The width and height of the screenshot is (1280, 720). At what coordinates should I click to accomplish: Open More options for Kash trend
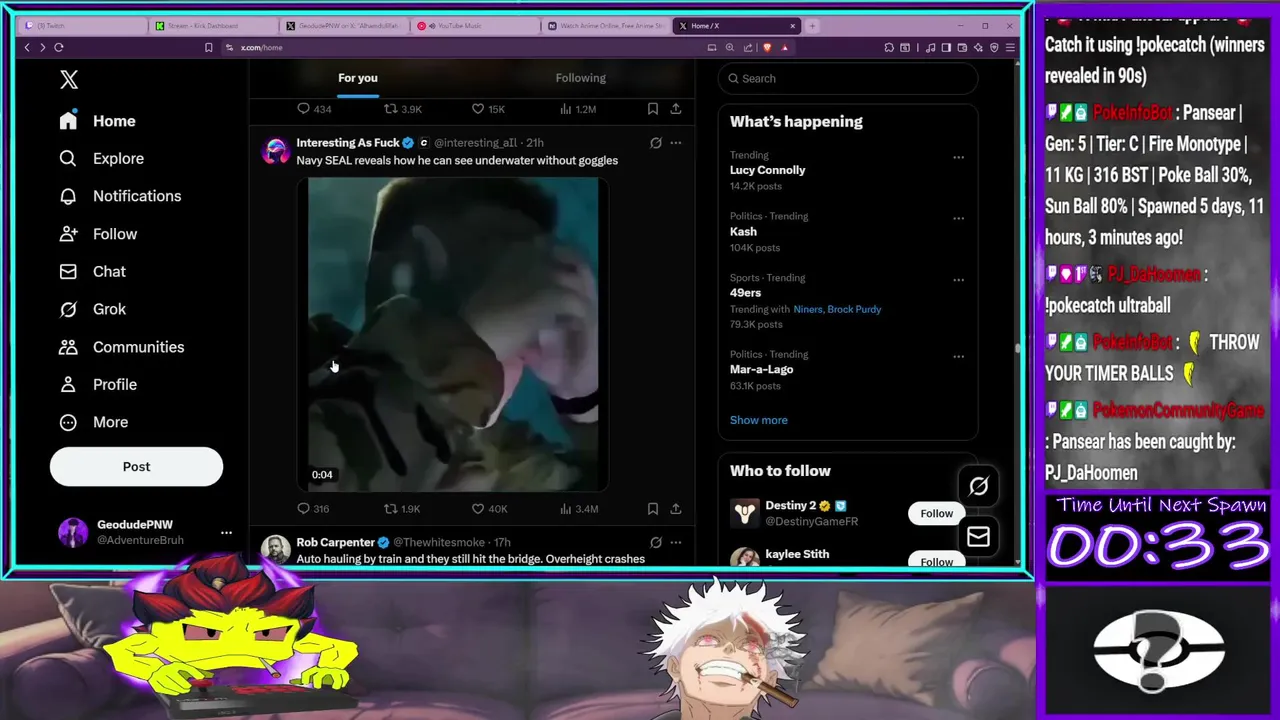(958, 218)
